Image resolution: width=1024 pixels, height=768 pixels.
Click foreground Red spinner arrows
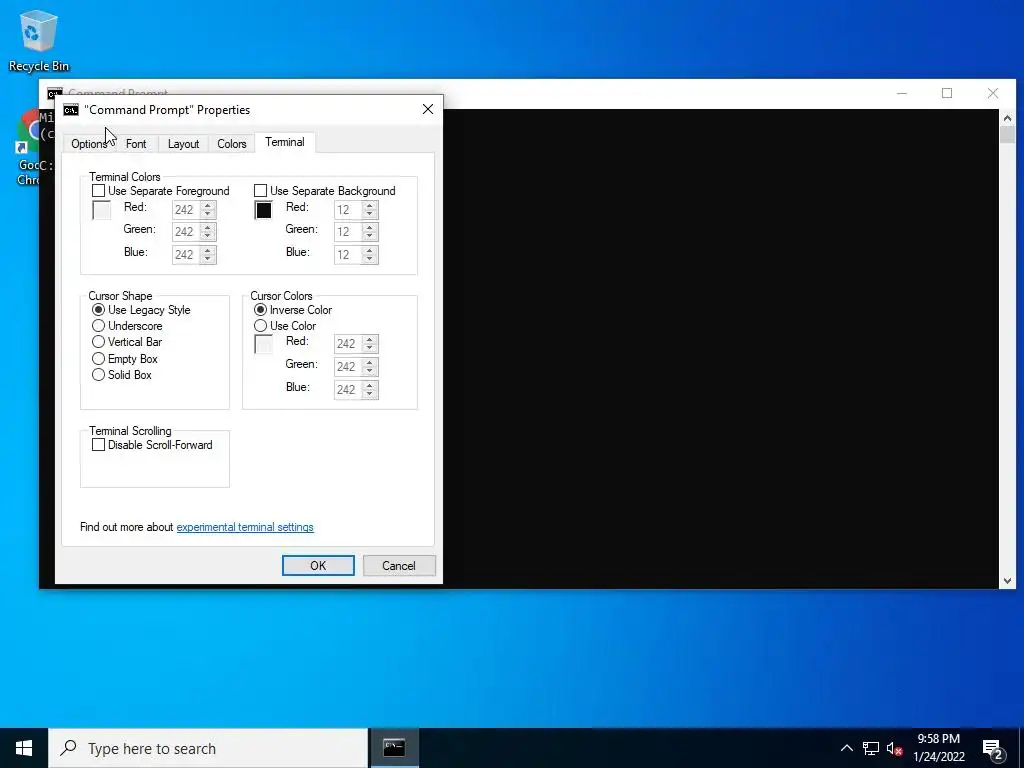[208, 210]
